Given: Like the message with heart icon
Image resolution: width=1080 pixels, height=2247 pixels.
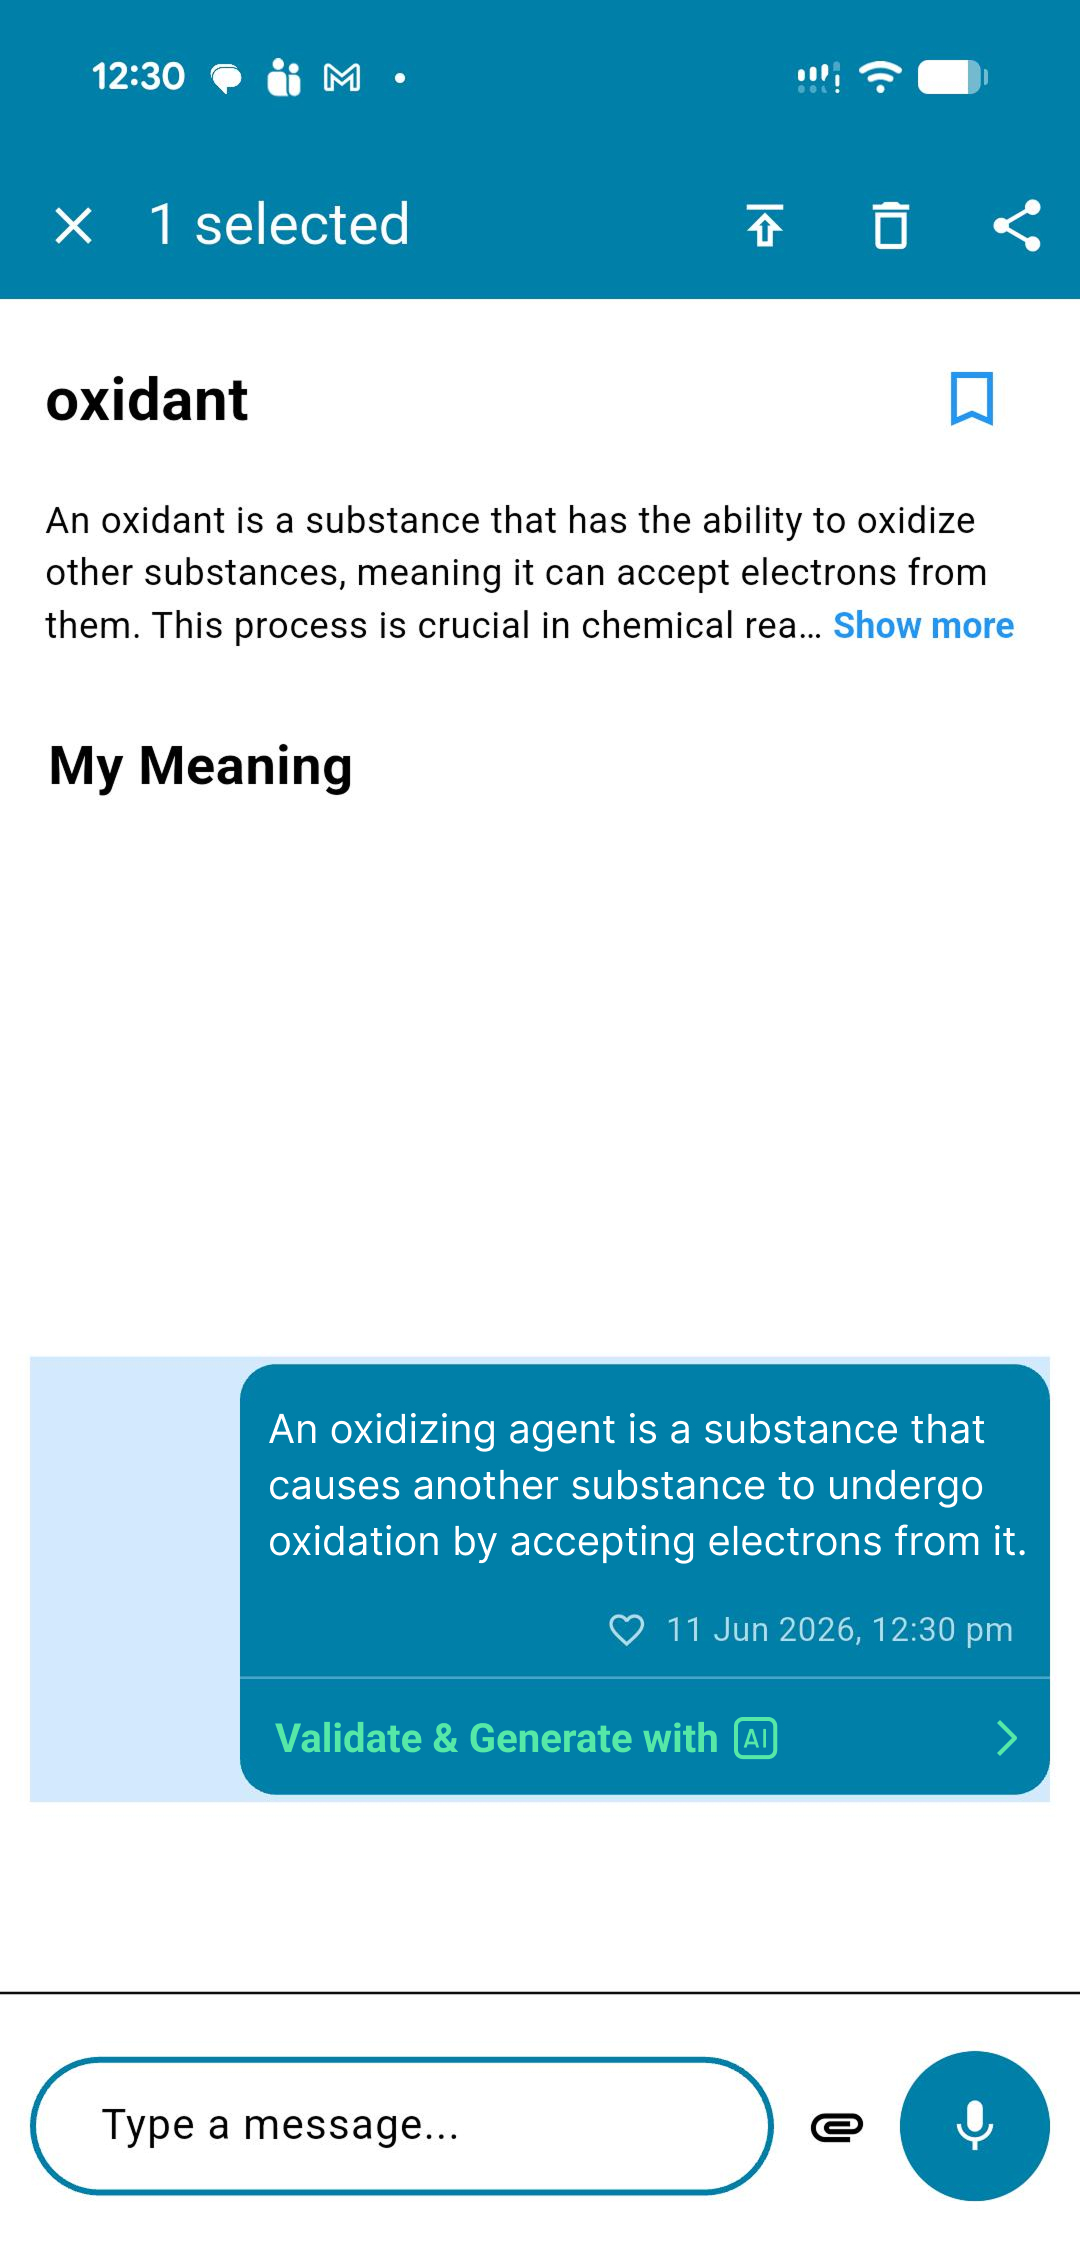Looking at the screenshot, I should pyautogui.click(x=627, y=1630).
